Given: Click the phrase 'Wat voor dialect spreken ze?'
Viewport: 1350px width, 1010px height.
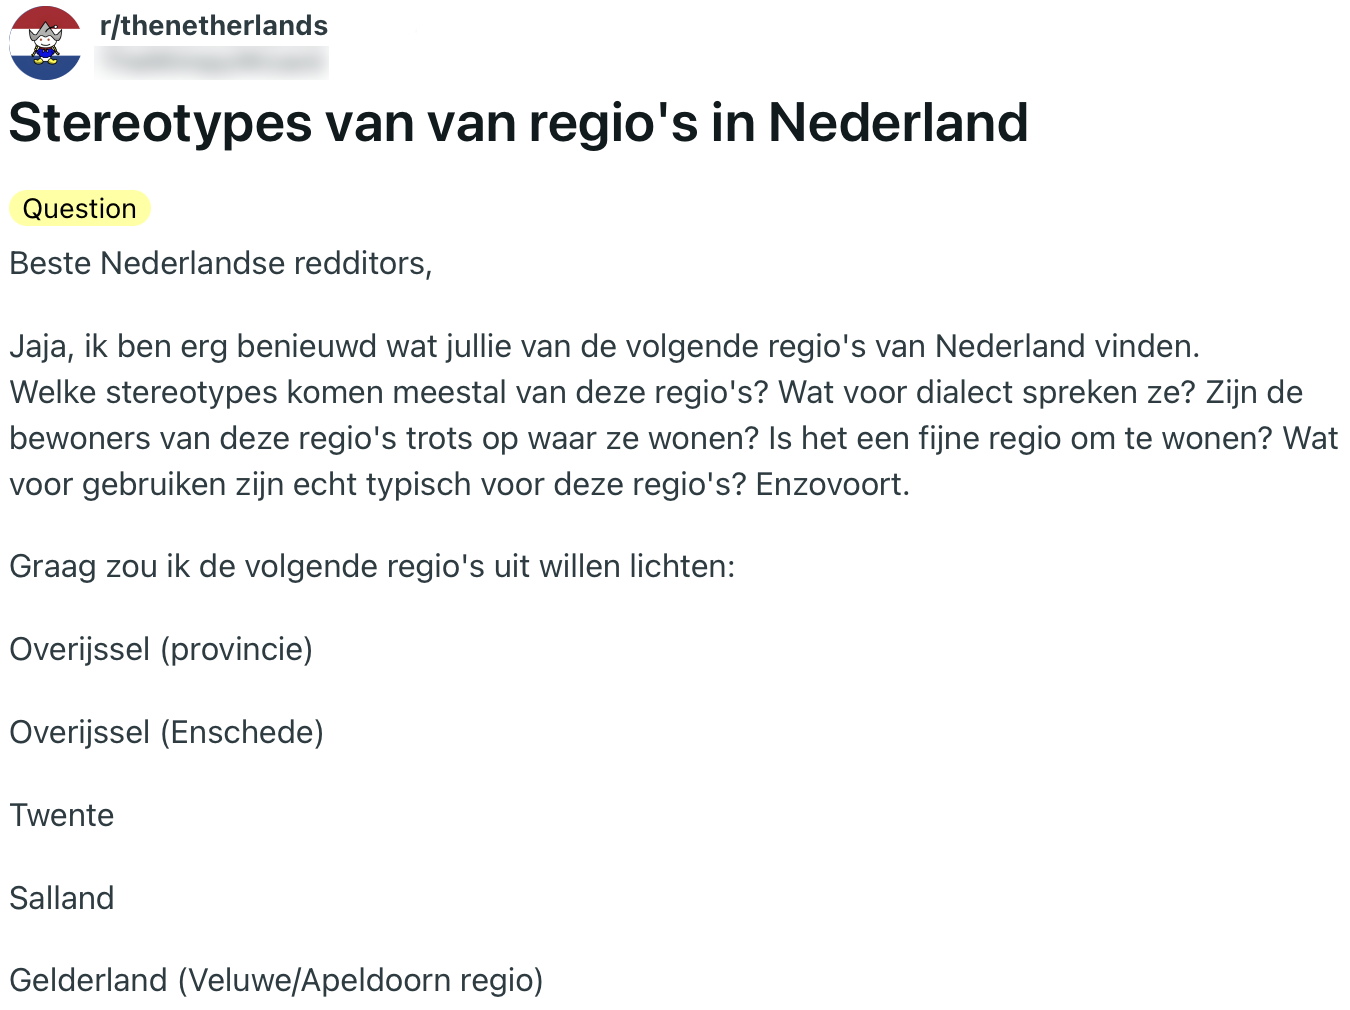Looking at the screenshot, I should [x=986, y=392].
